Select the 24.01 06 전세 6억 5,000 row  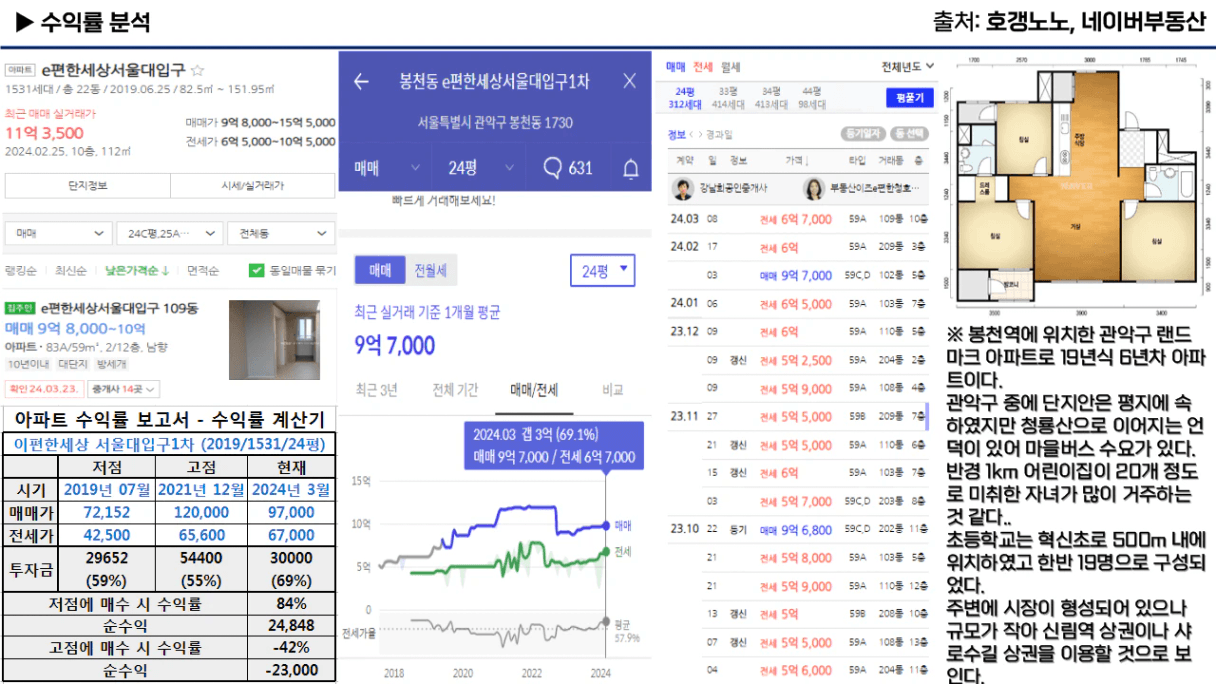coord(798,304)
